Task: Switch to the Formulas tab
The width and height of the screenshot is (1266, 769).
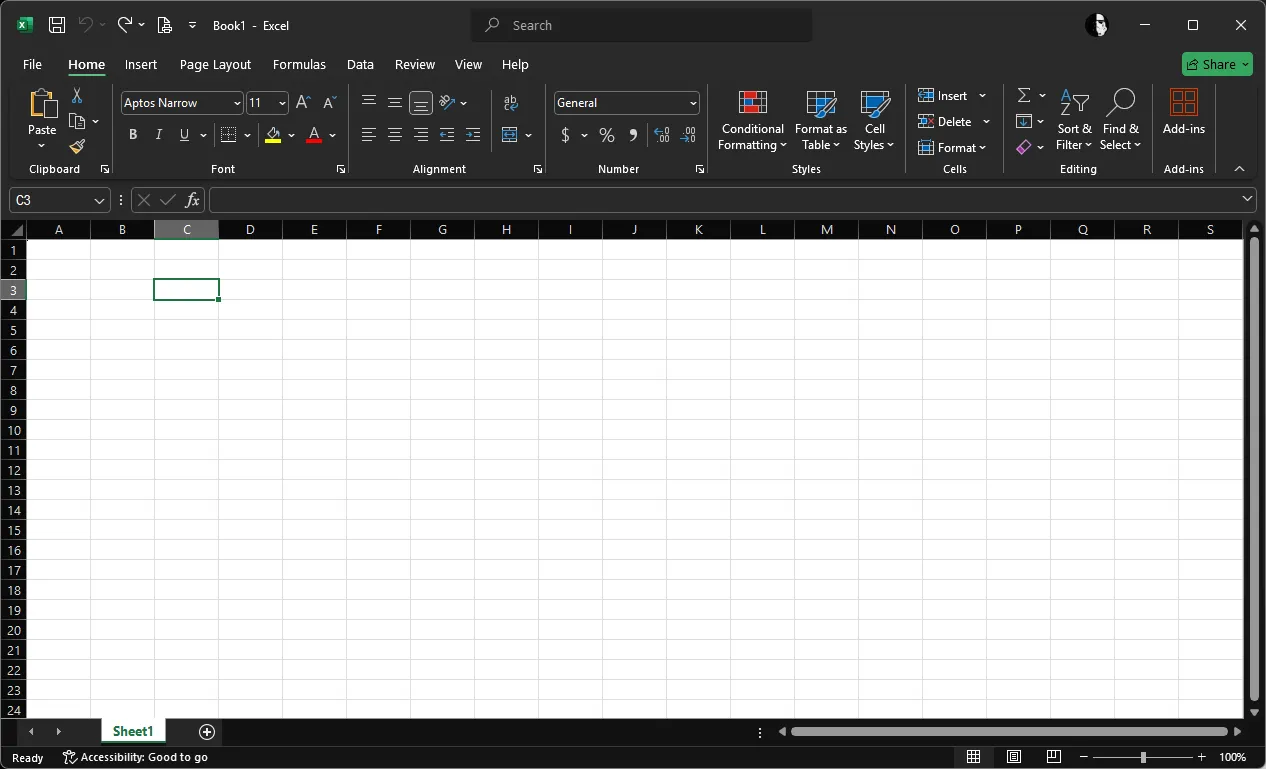Action: pyautogui.click(x=299, y=64)
